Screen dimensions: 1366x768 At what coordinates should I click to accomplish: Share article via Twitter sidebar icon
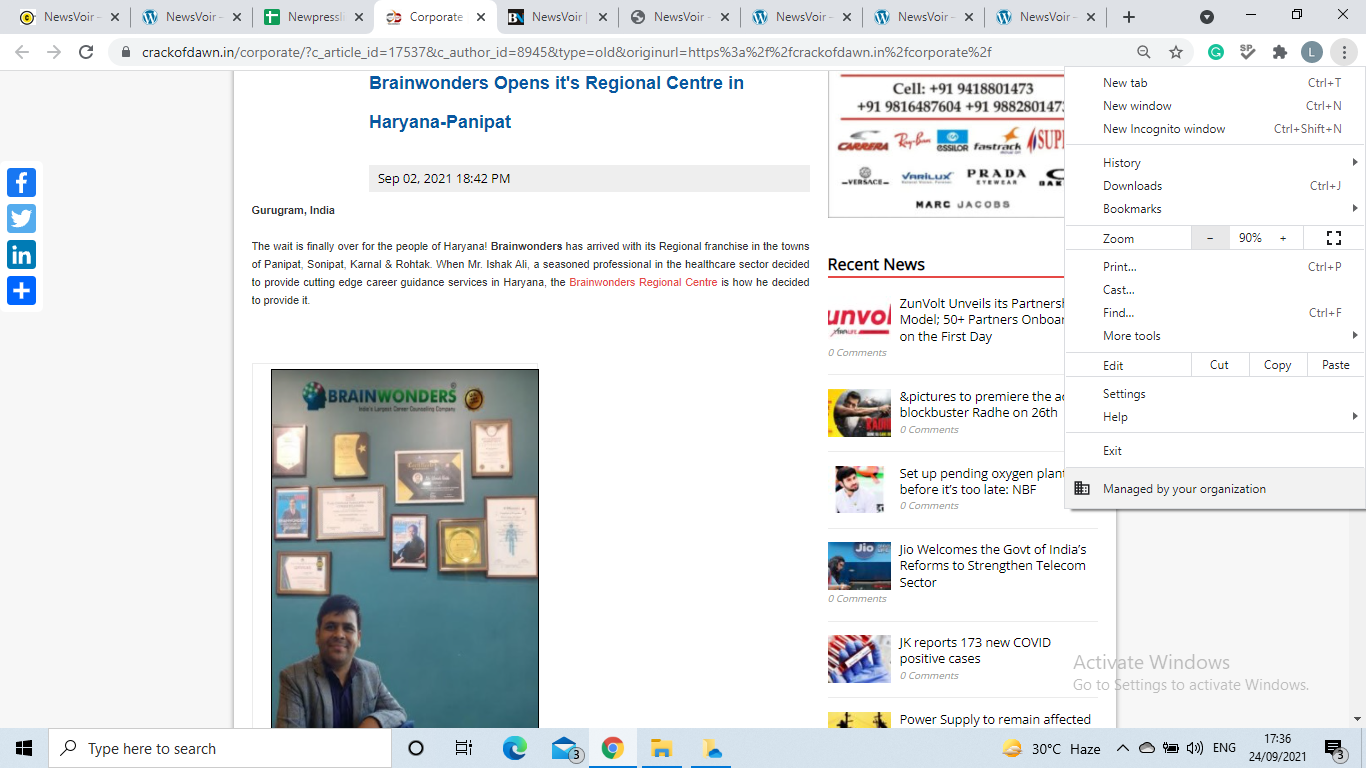click(x=21, y=218)
